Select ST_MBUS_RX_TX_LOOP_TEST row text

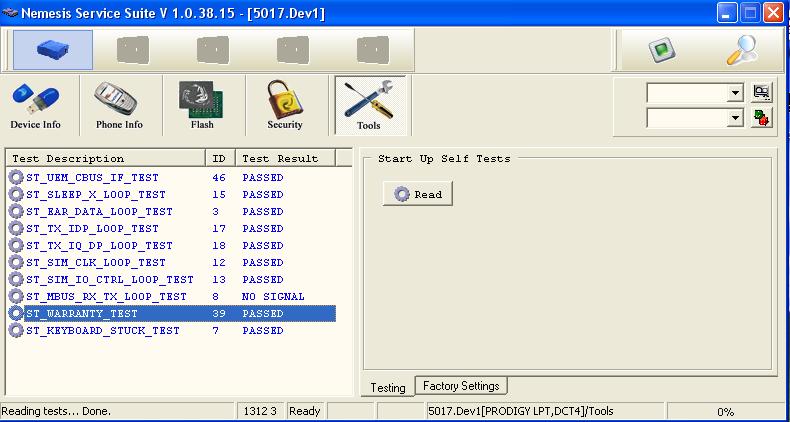tap(106, 297)
